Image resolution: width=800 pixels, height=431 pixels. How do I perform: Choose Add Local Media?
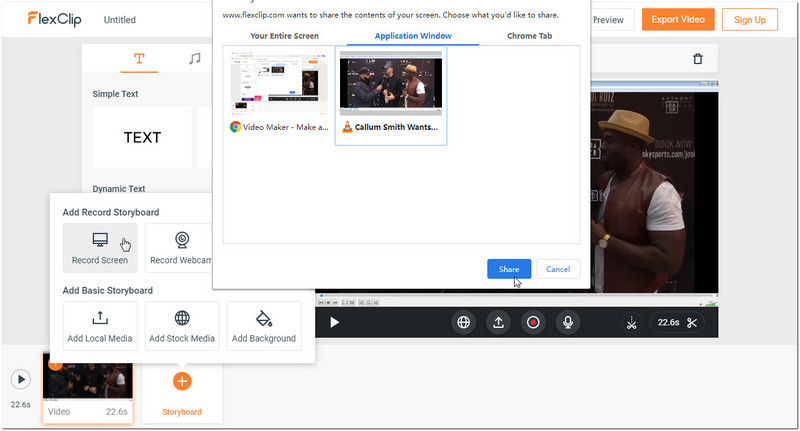(100, 326)
